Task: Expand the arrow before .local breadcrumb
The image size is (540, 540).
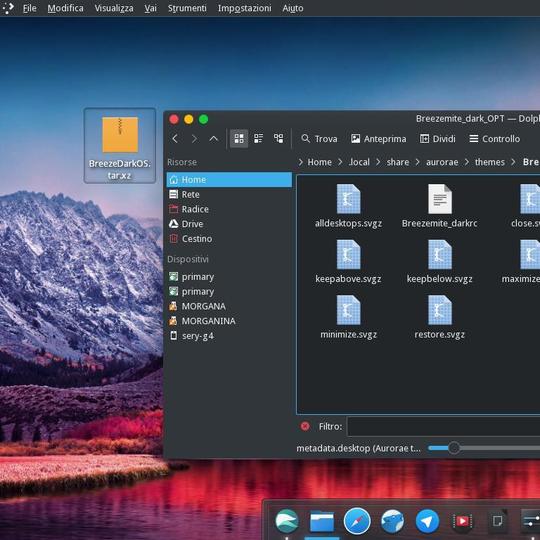Action: click(x=340, y=162)
